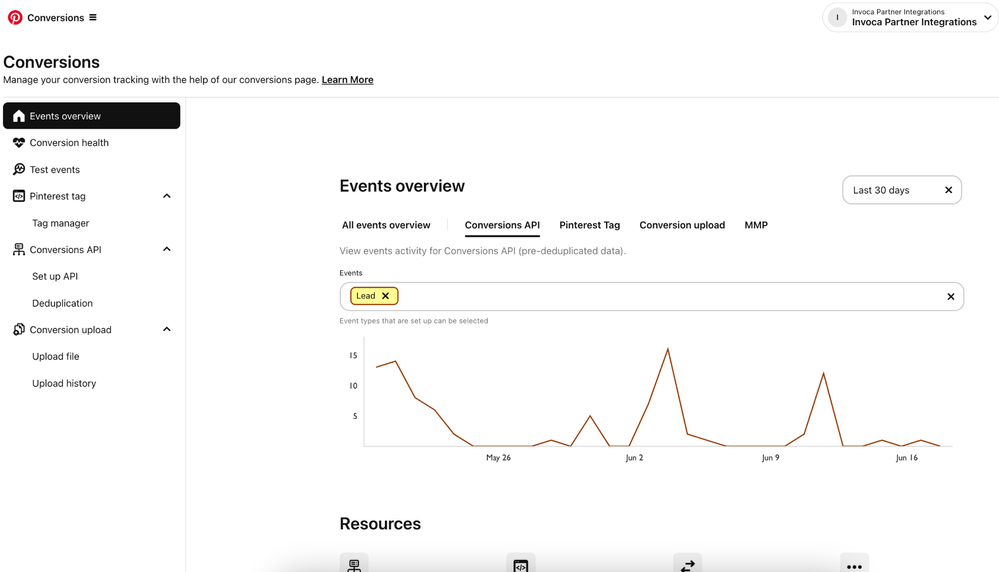Image resolution: width=999 pixels, height=572 pixels.
Task: Open Upload file page
Action: point(55,357)
